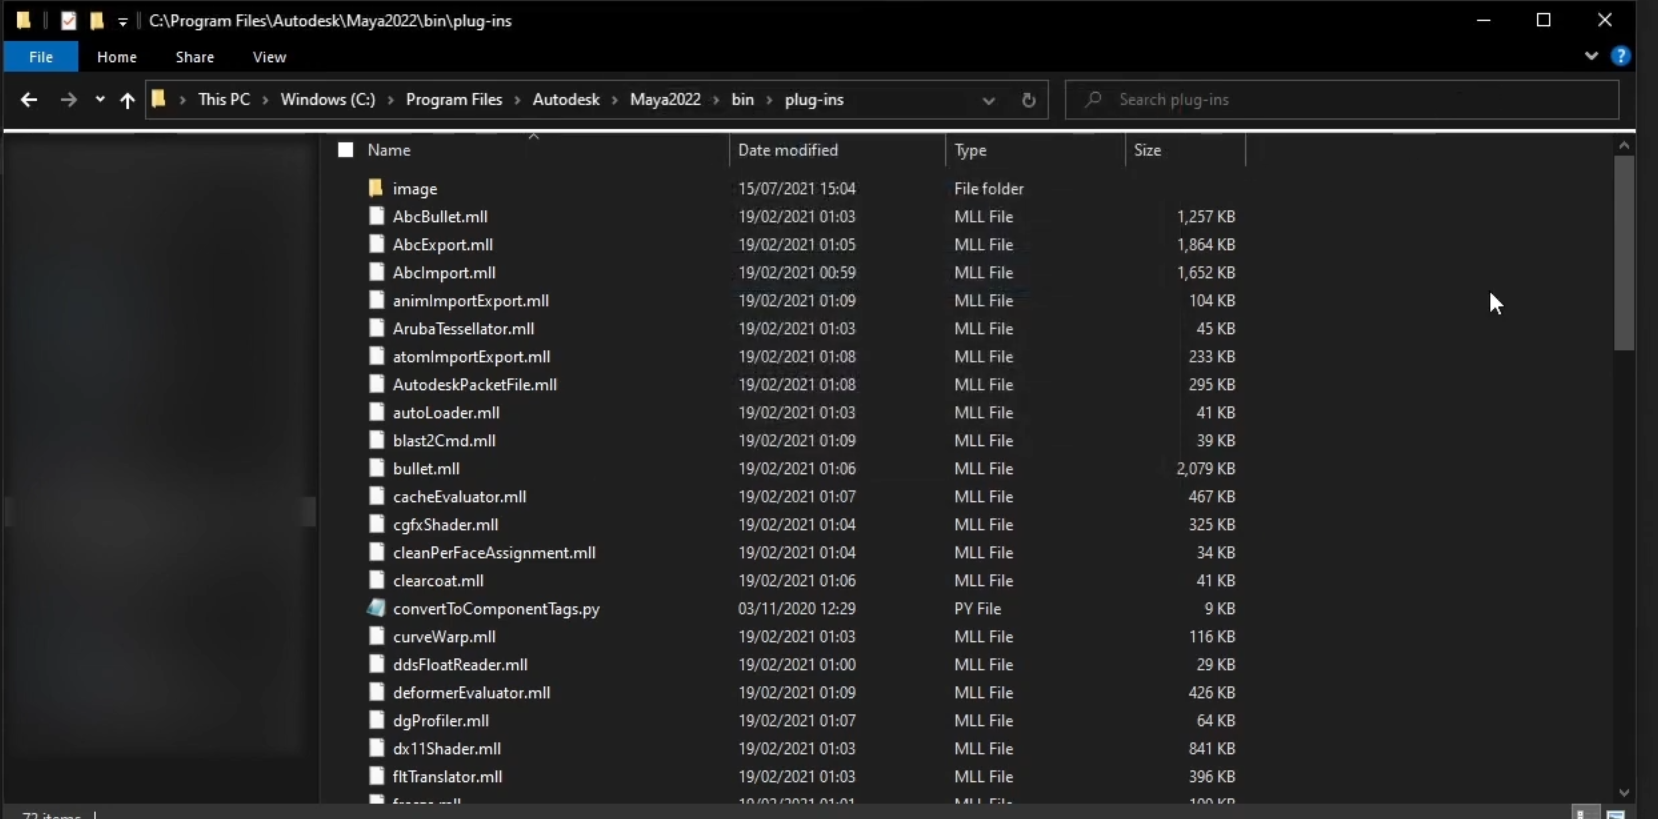Click the image folder icon
The image size is (1658, 819).
[x=376, y=188]
